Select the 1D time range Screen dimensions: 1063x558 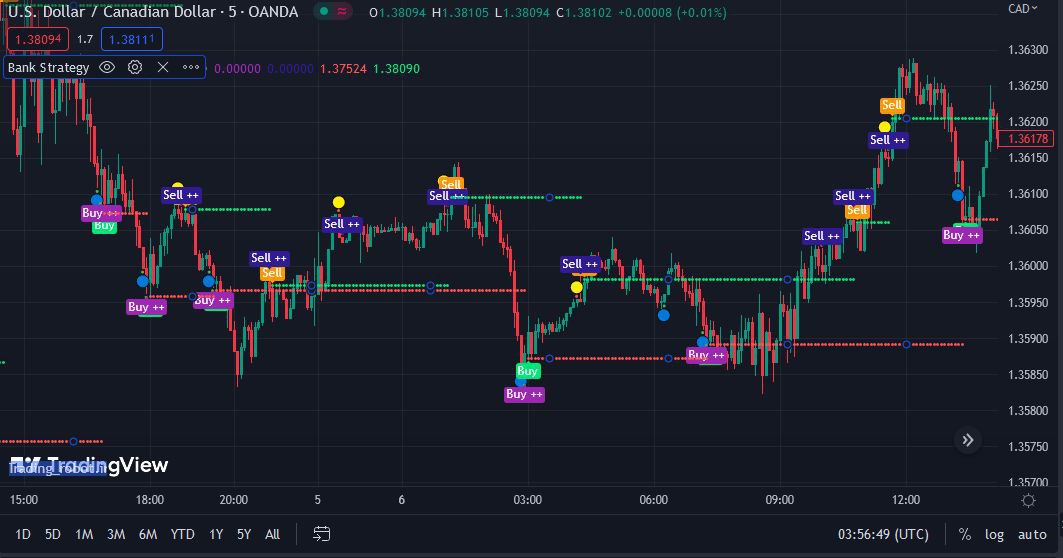[x=23, y=534]
